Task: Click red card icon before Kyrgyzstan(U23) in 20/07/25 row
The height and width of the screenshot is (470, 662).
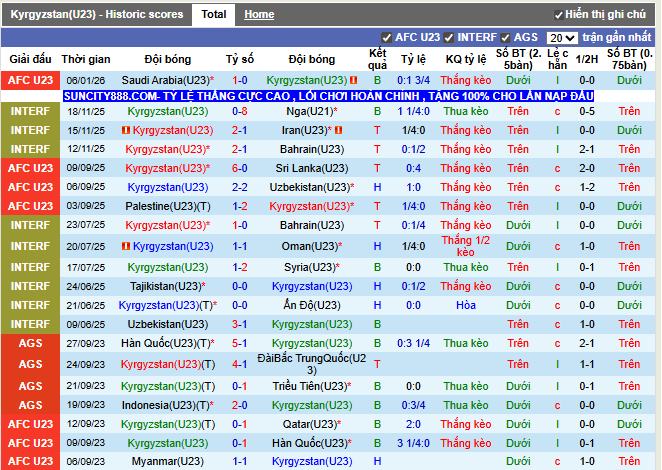Action: (x=126, y=246)
